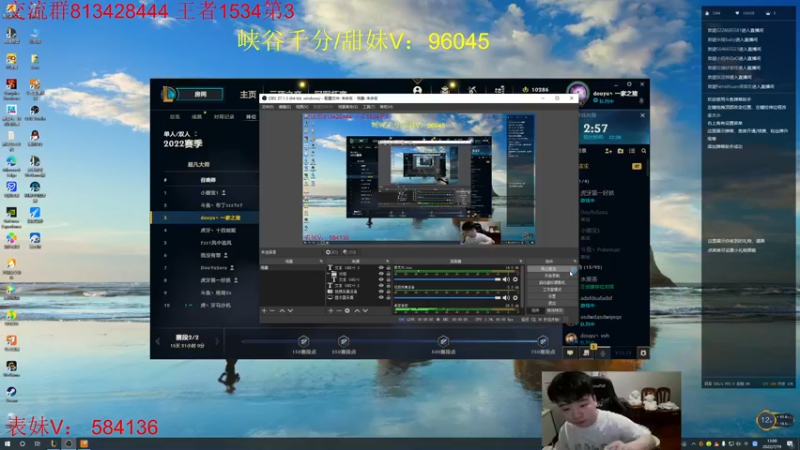
Task: Click League 房间 button
Action: (201, 94)
